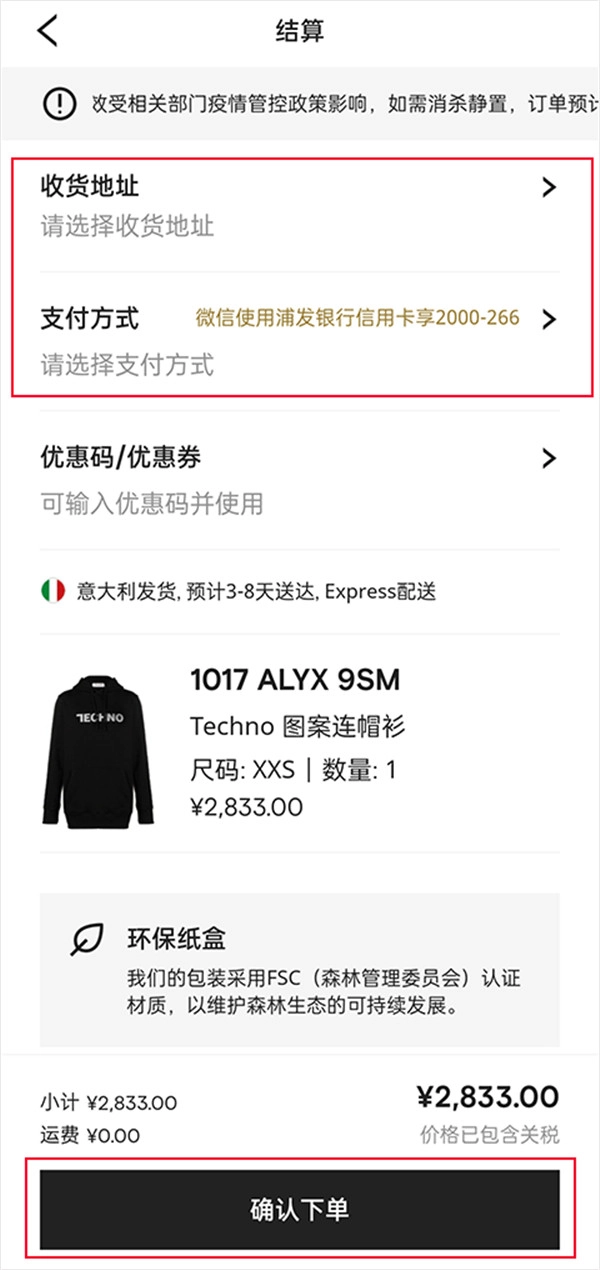Open the 微信使用浦发银行信用卡 promo link
The height and width of the screenshot is (1270, 600).
point(357,319)
